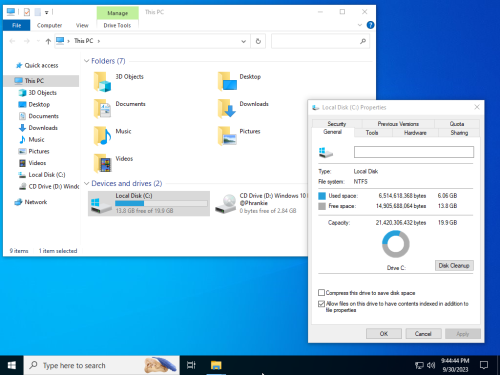Click the New folder quick access icon
The width and height of the screenshot is (500, 375).
point(38,12)
